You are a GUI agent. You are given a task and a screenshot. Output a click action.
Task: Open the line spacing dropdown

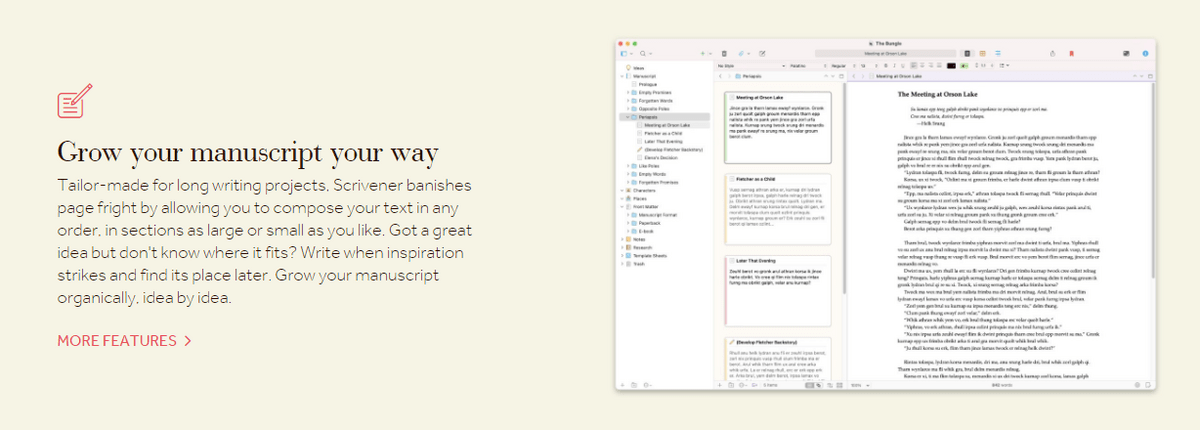(985, 66)
